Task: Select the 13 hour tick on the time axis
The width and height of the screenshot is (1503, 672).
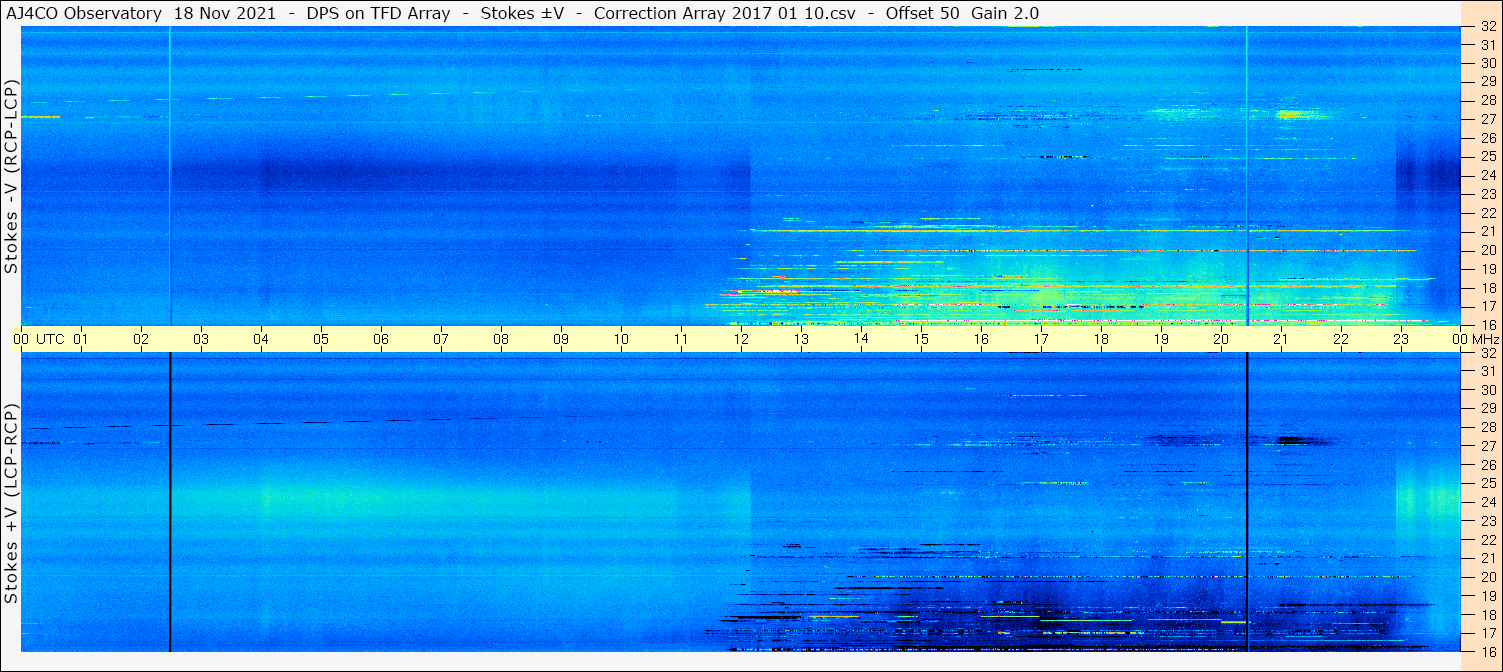Action: click(x=801, y=339)
